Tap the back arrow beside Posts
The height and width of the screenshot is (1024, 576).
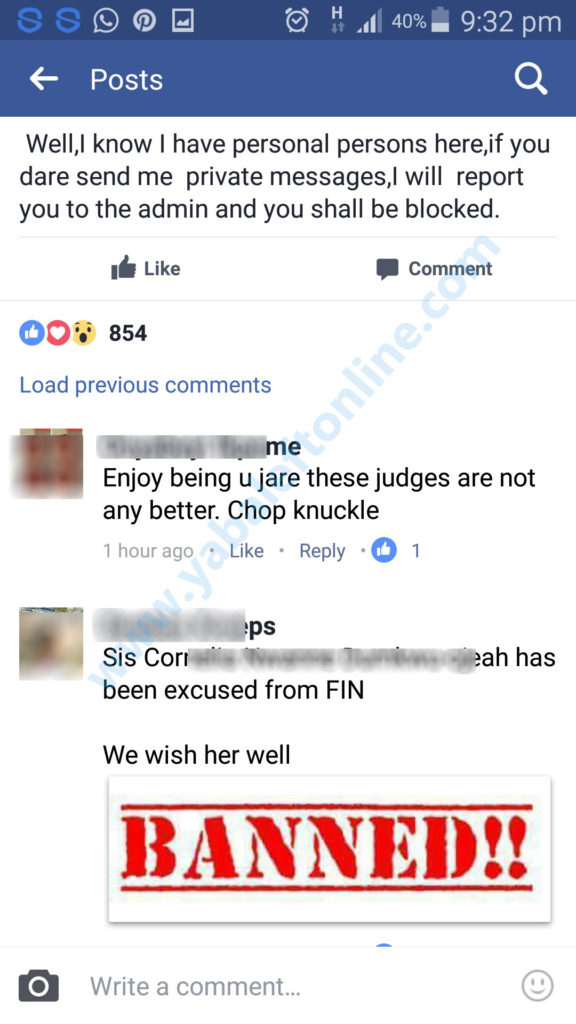click(44, 79)
